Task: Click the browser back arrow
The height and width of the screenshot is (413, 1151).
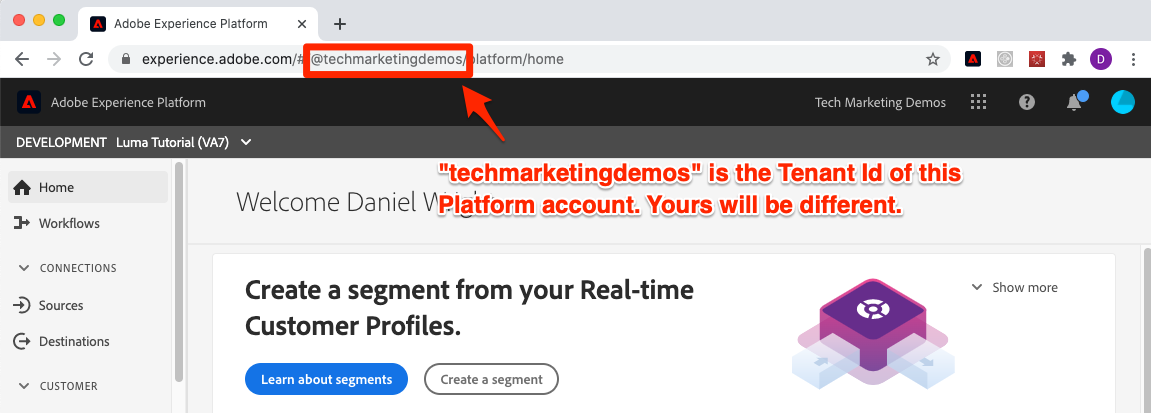Action: point(22,59)
